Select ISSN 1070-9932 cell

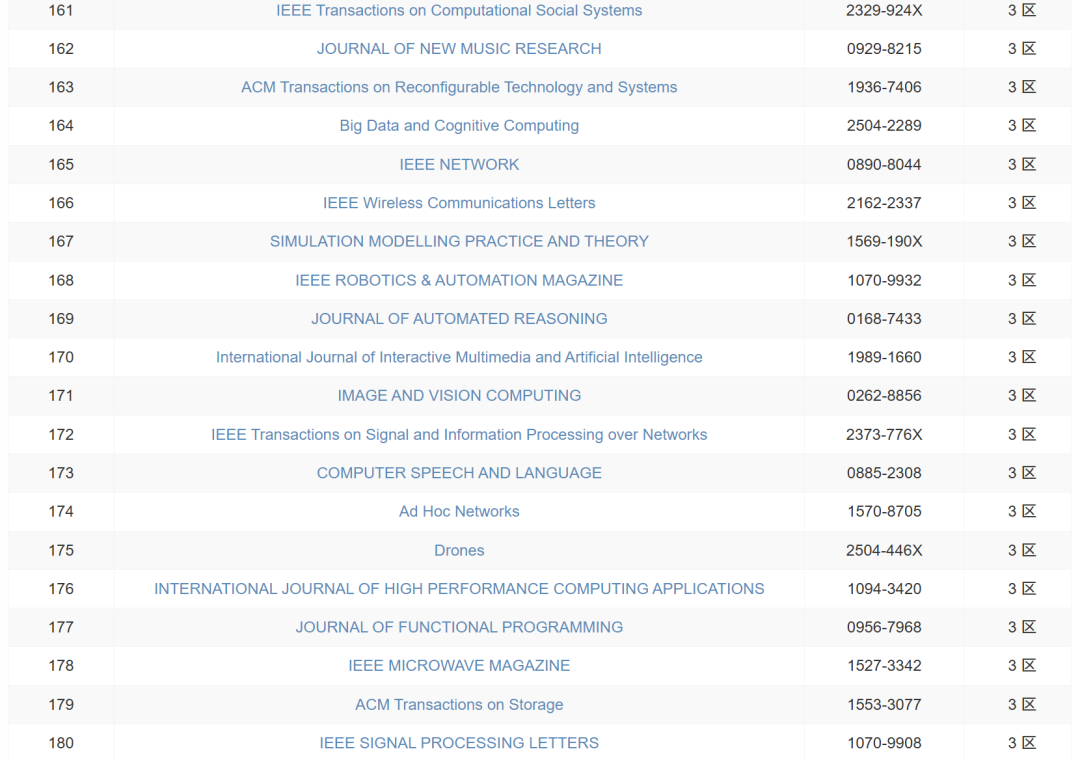coord(884,280)
